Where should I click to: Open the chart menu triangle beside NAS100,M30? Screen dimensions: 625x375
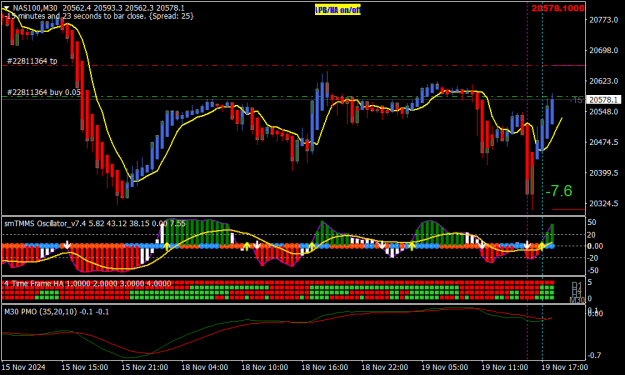[x=6, y=8]
